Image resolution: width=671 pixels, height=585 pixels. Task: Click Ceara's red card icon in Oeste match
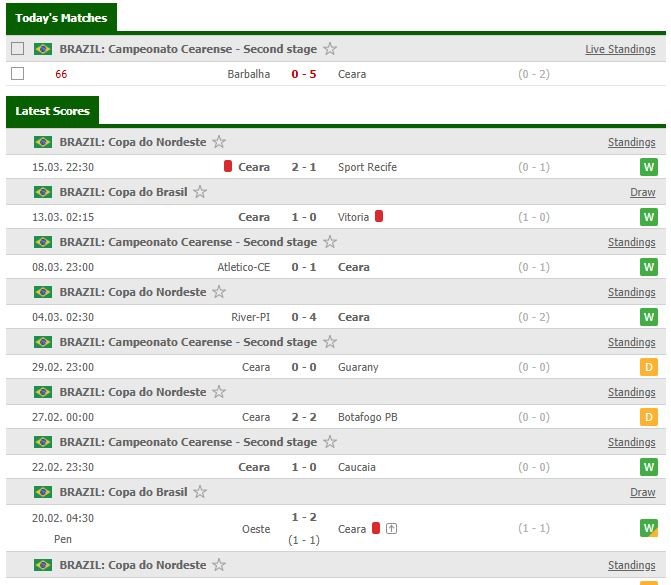click(376, 528)
